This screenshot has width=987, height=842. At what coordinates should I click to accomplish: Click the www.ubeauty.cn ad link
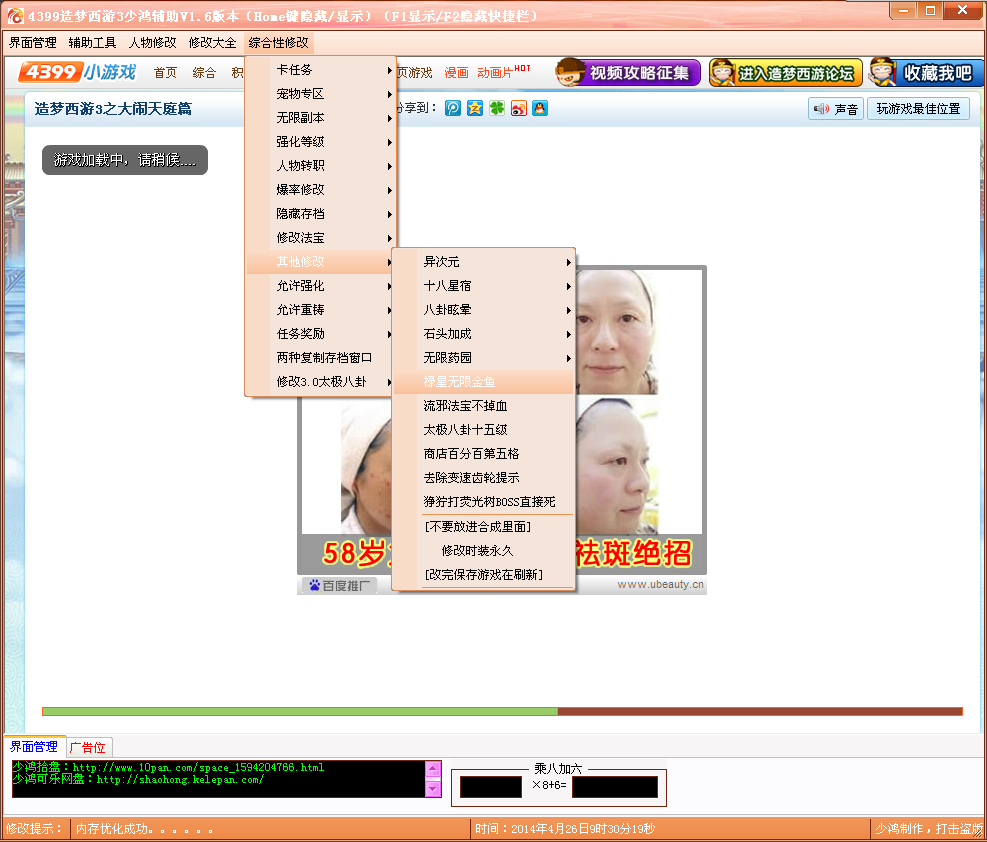(660, 585)
